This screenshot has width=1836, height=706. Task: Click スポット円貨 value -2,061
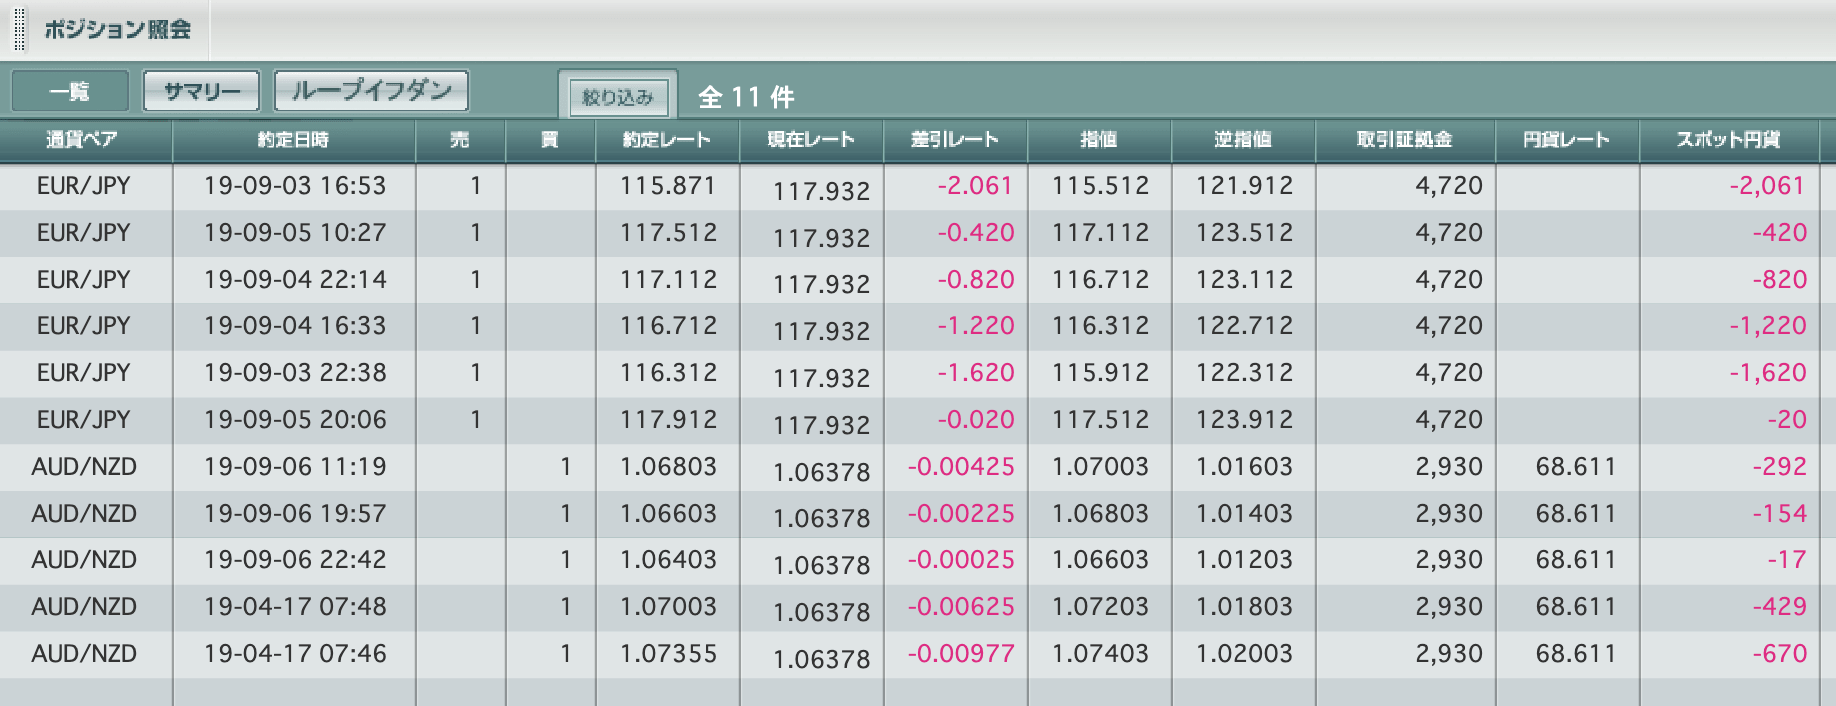[1768, 186]
